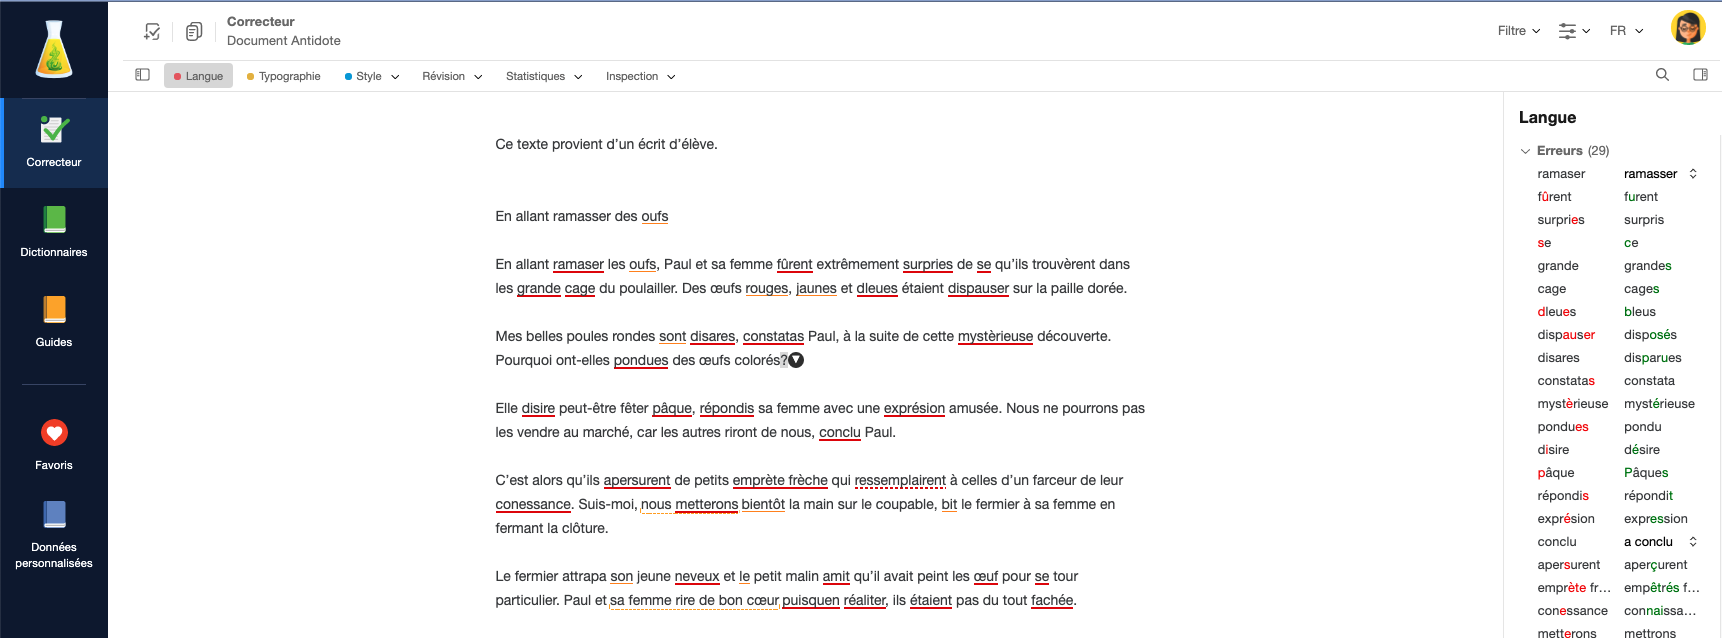The height and width of the screenshot is (638, 1722).
Task: Click the underlined word 'neveux' in text
Action: click(697, 577)
